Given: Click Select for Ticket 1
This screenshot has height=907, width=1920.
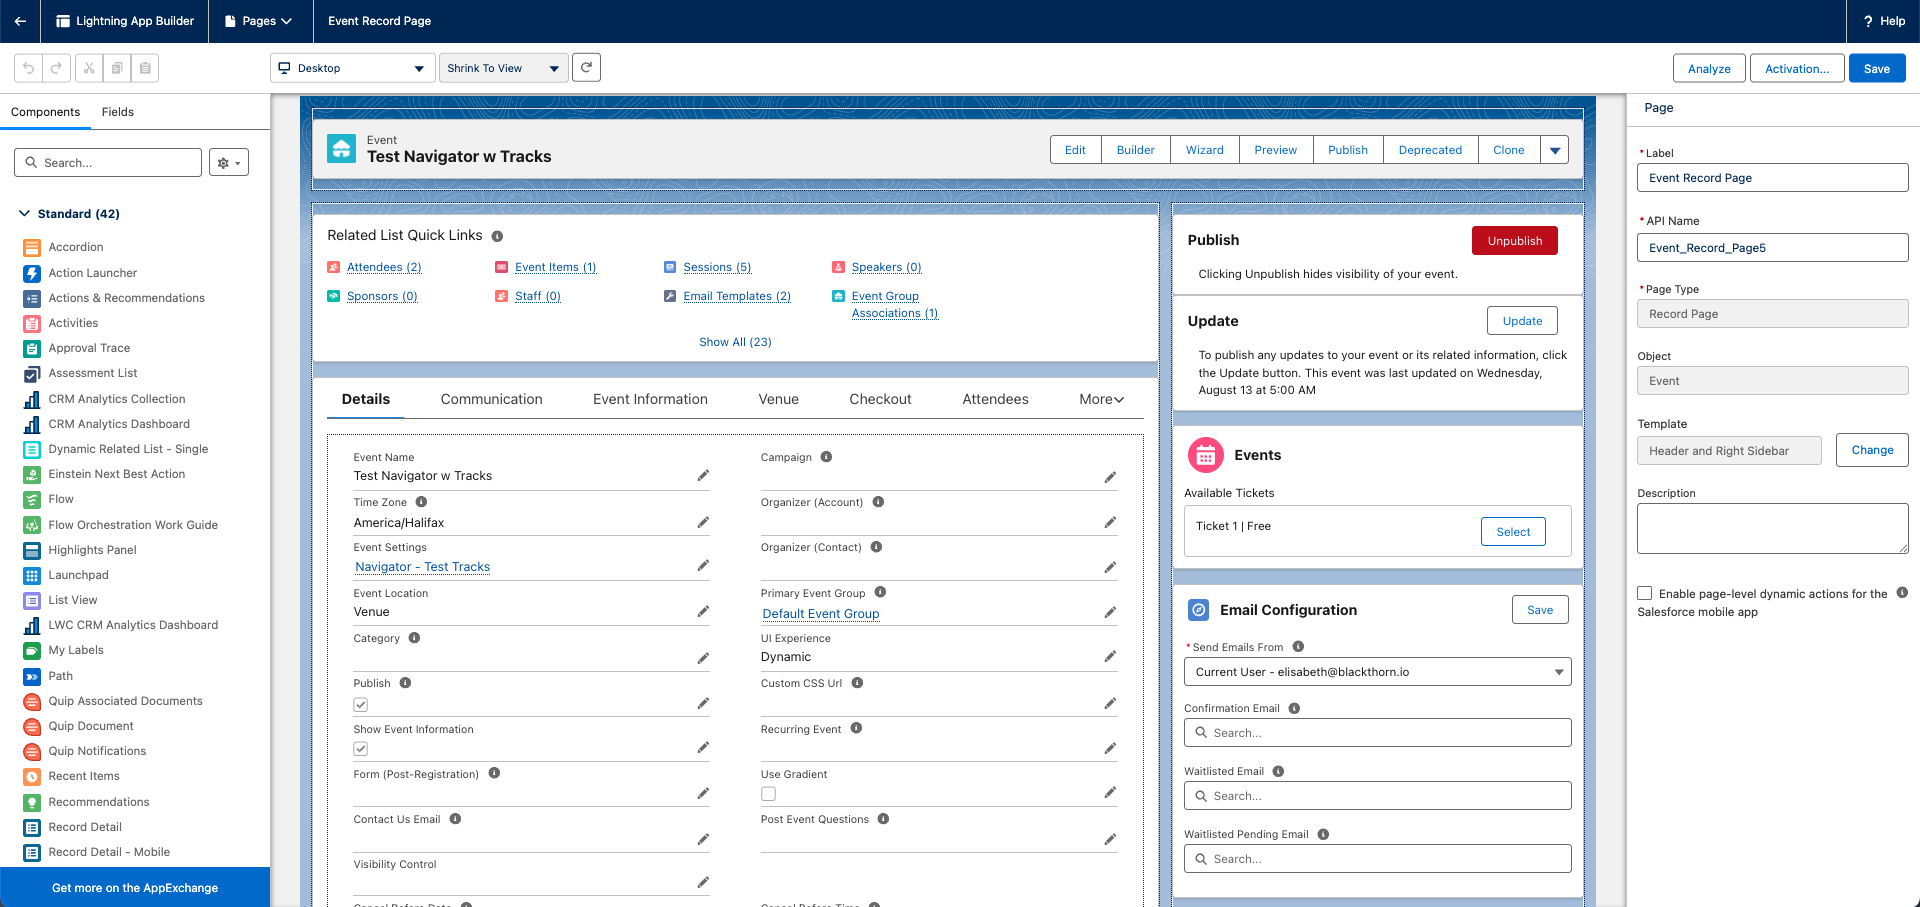Looking at the screenshot, I should (x=1513, y=532).
